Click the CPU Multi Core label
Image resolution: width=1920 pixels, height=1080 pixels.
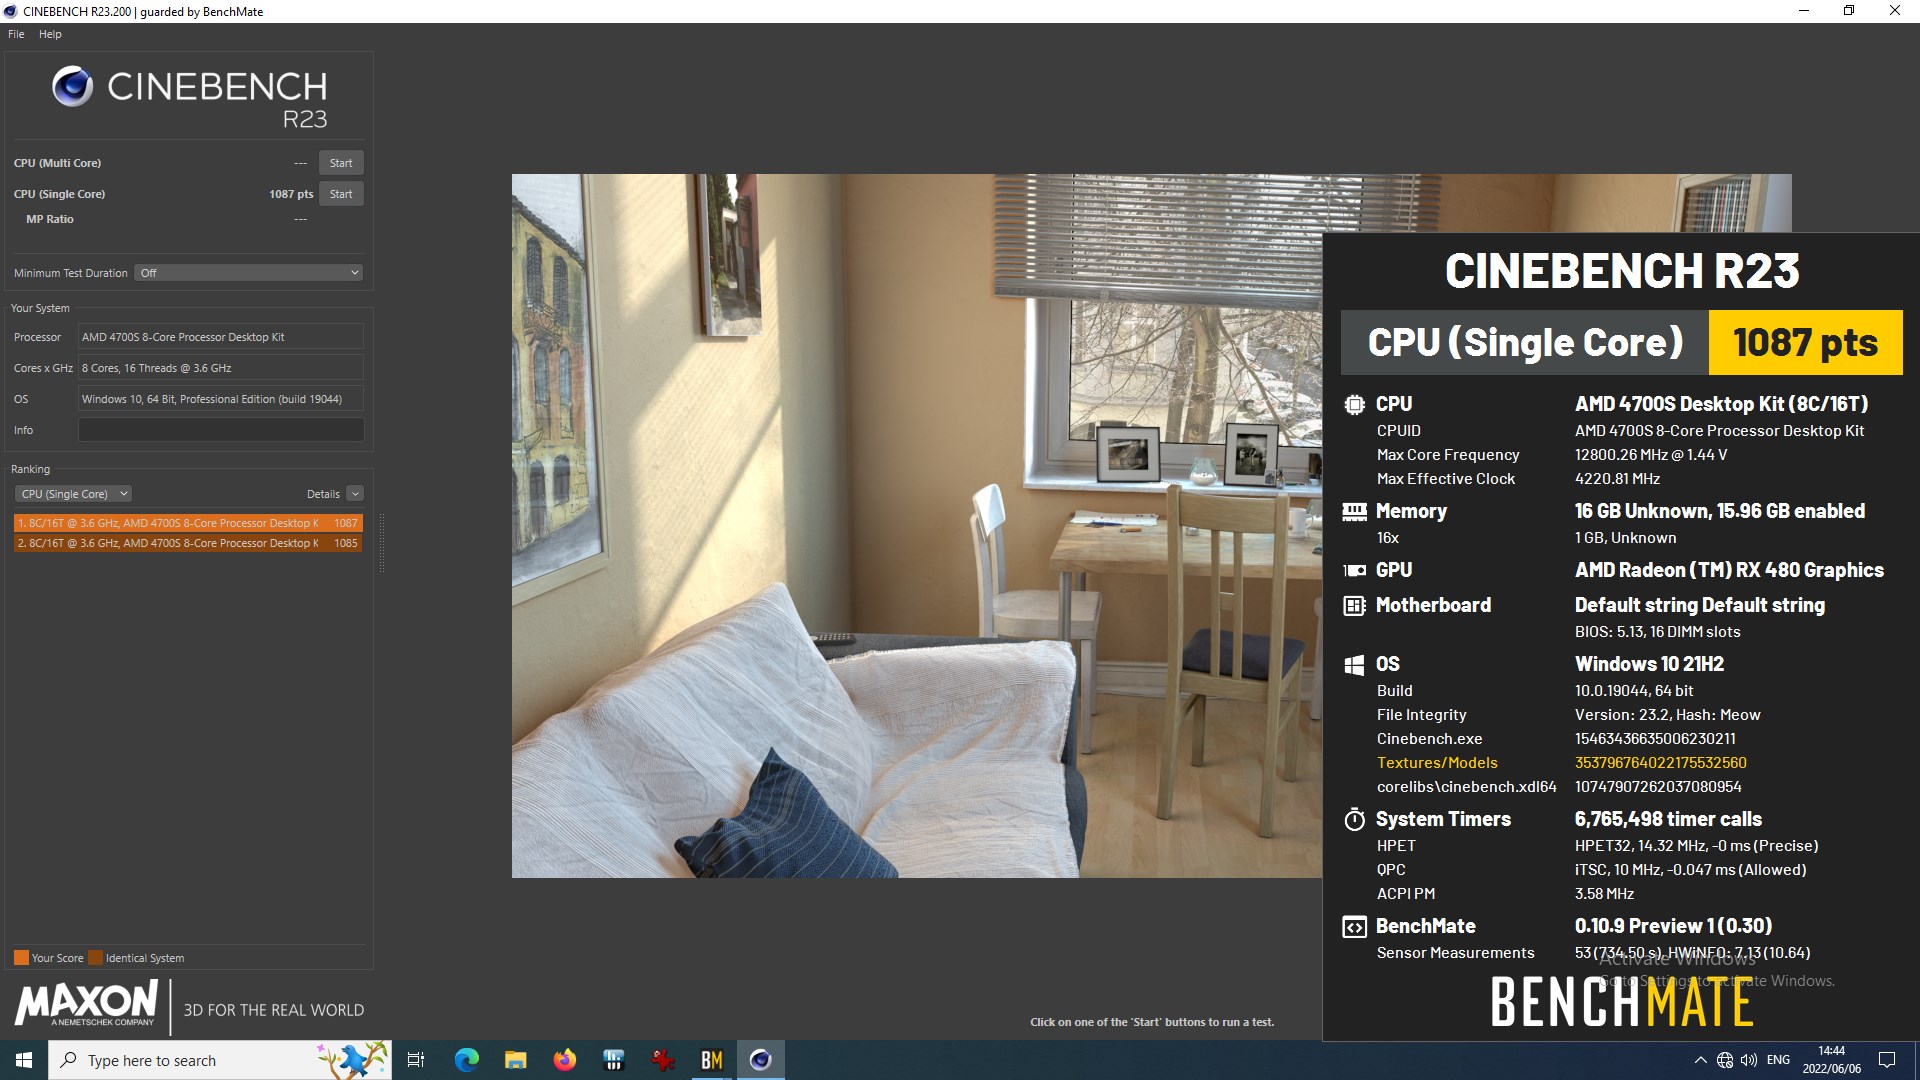pyautogui.click(x=57, y=163)
